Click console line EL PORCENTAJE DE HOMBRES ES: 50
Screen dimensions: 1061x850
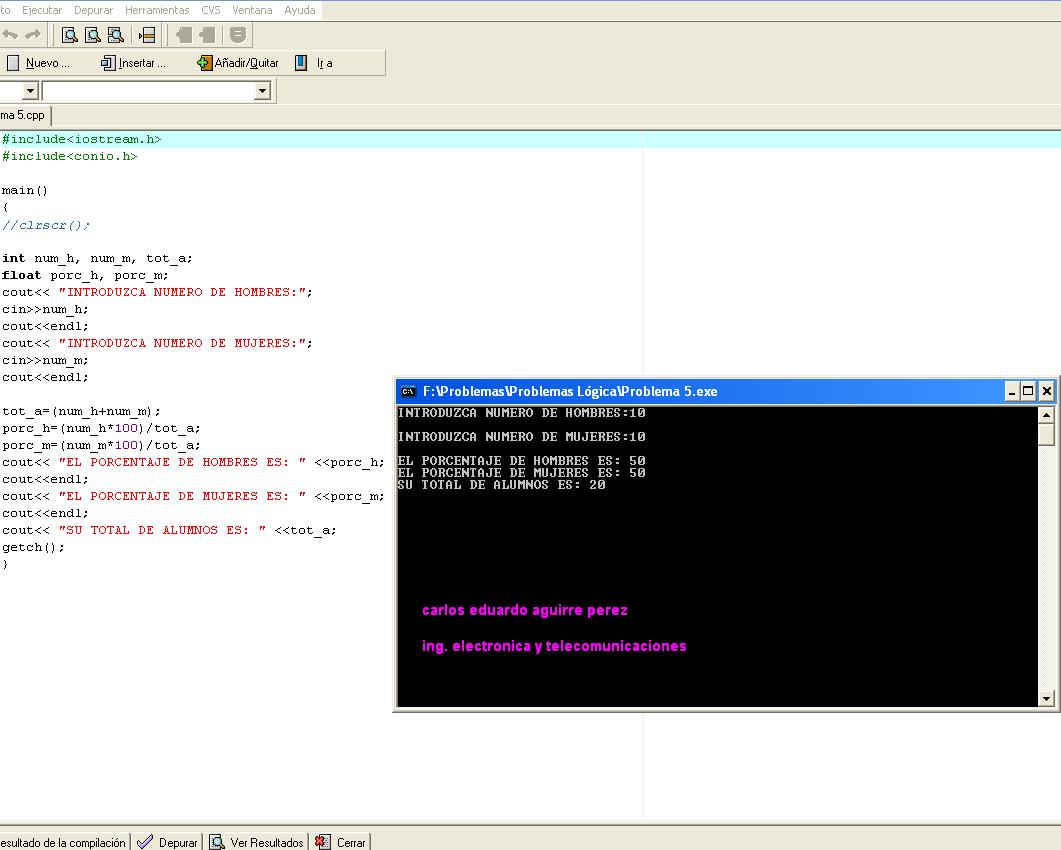522,461
